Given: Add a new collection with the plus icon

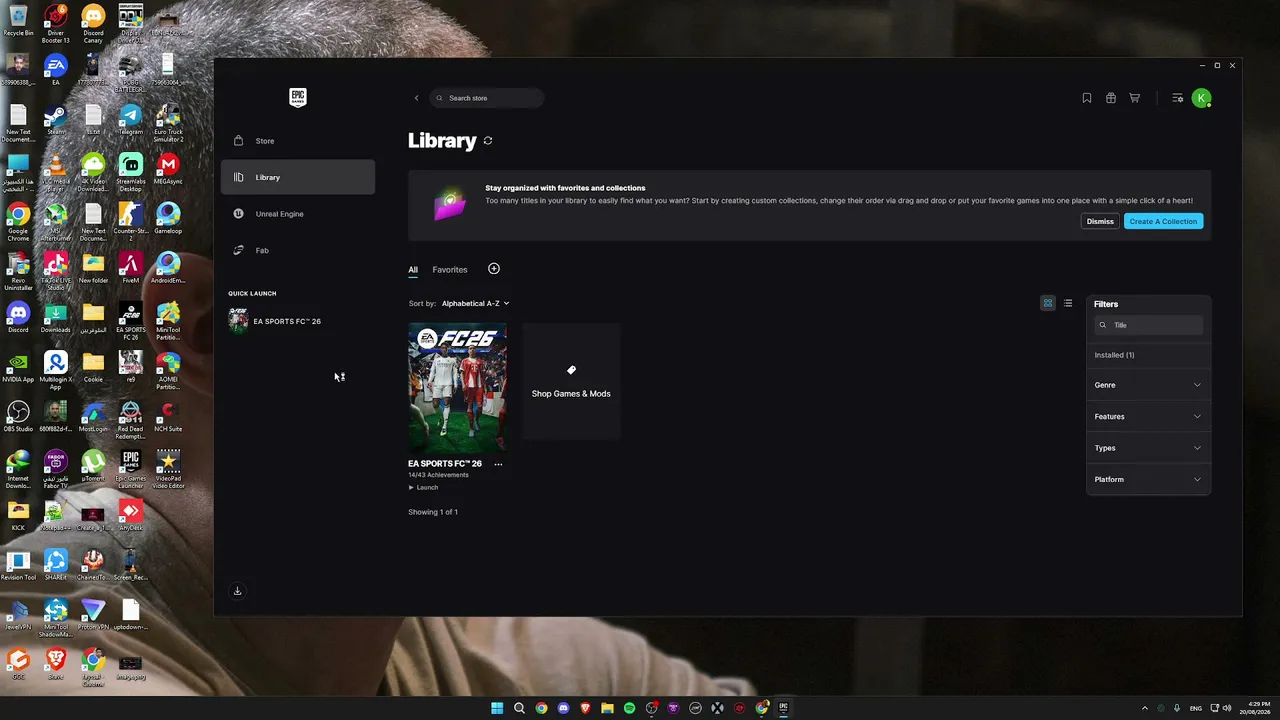Looking at the screenshot, I should [x=494, y=269].
